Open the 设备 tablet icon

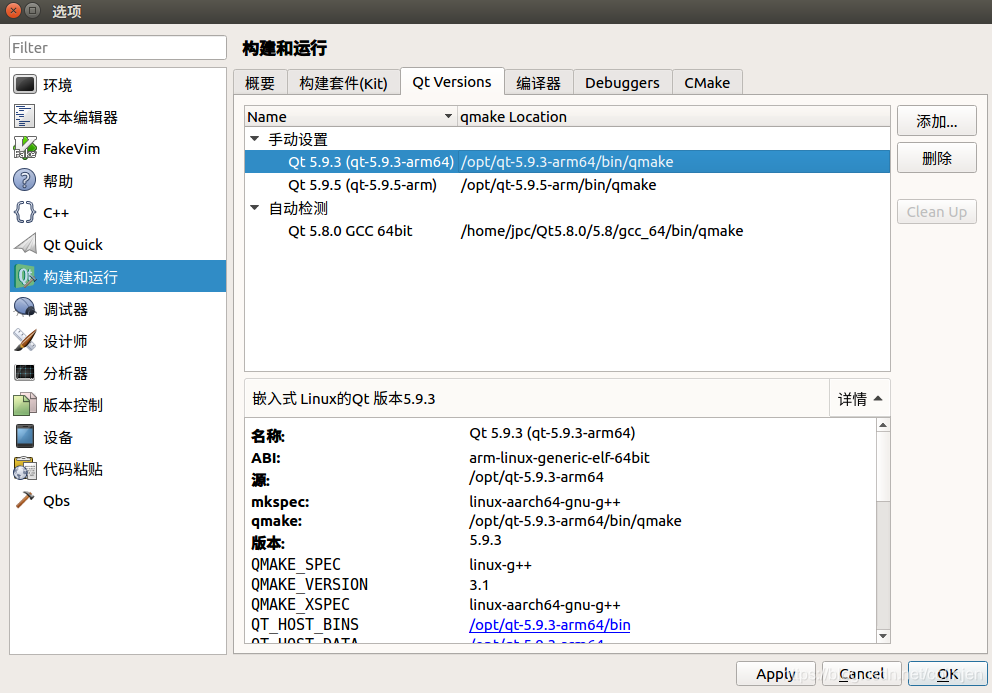tap(25, 437)
